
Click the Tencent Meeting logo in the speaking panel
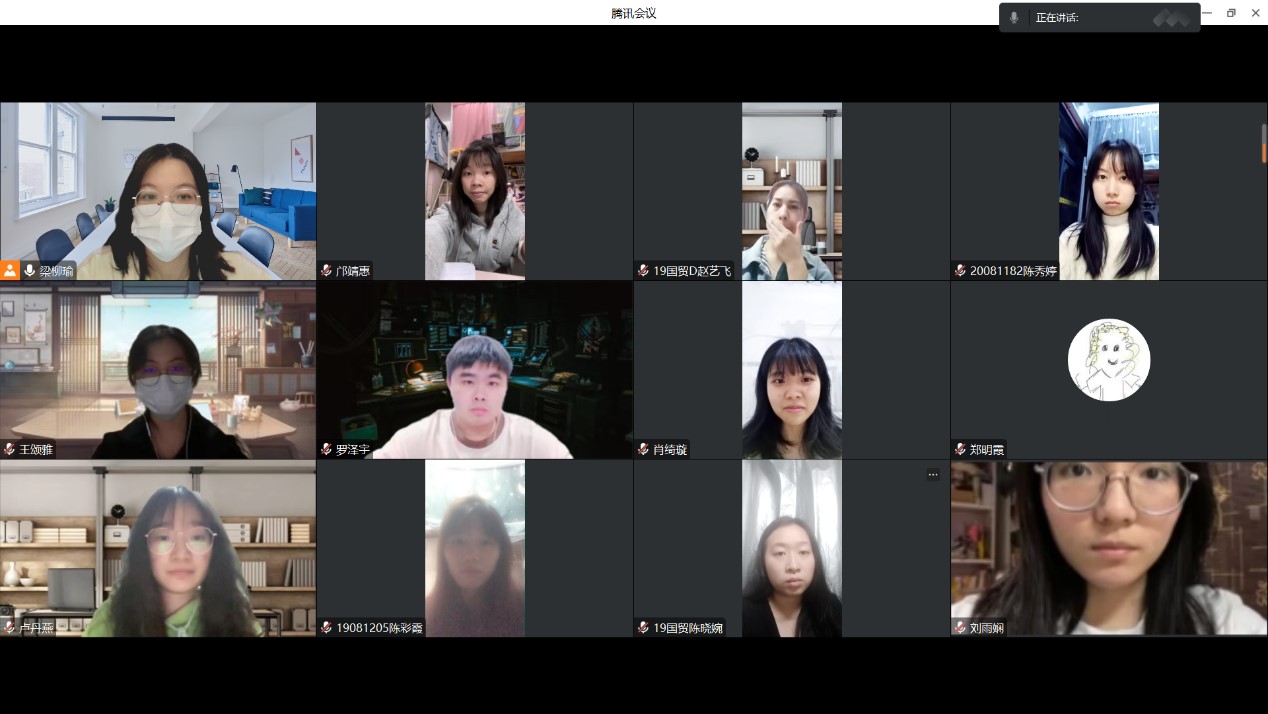pyautogui.click(x=1170, y=16)
